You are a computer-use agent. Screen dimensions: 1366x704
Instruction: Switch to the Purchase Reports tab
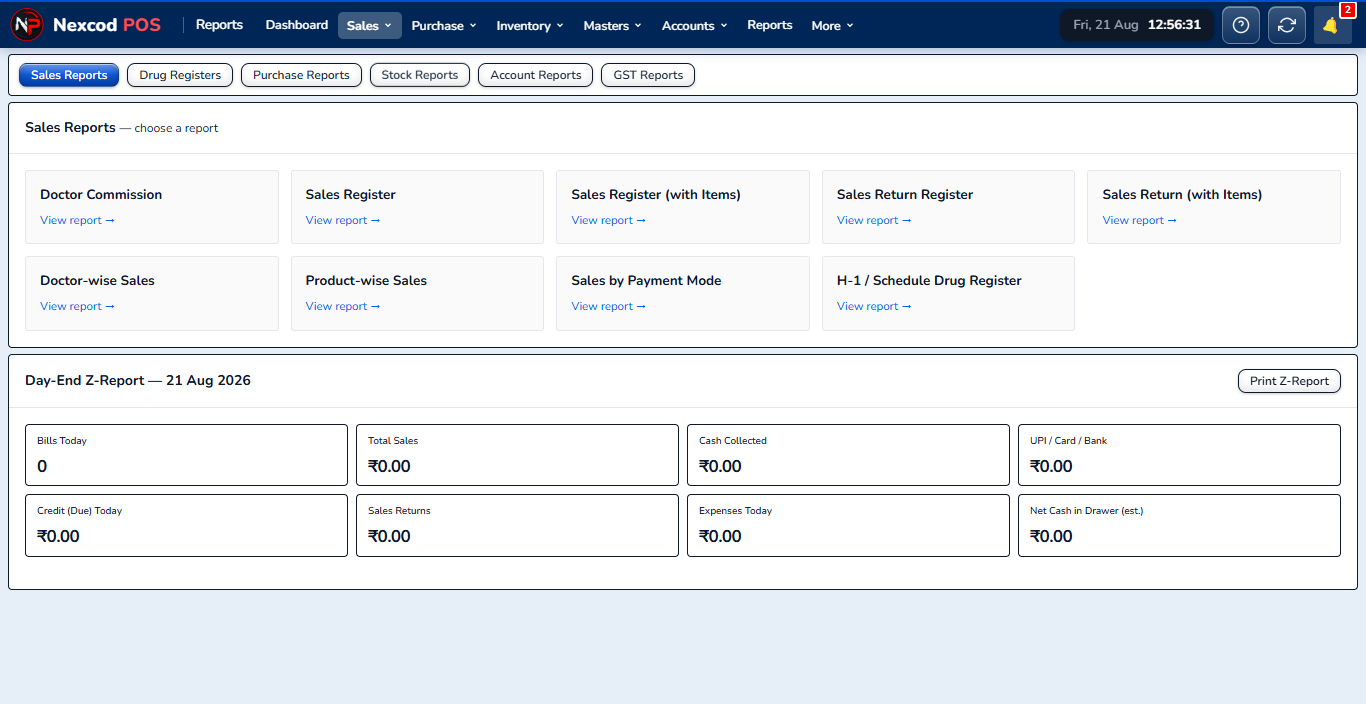(301, 75)
